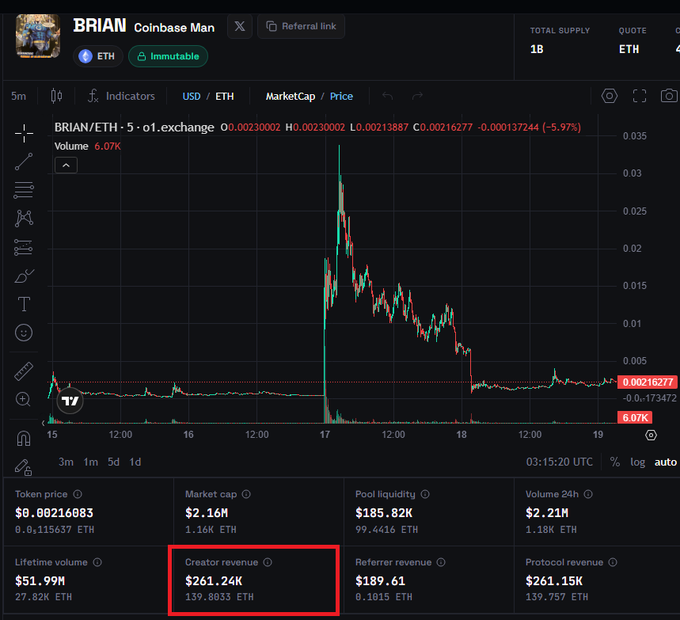Screen dimensions: 680x620
Task: Click the $261.24K creator revenue value
Action: pyautogui.click(x=214, y=581)
